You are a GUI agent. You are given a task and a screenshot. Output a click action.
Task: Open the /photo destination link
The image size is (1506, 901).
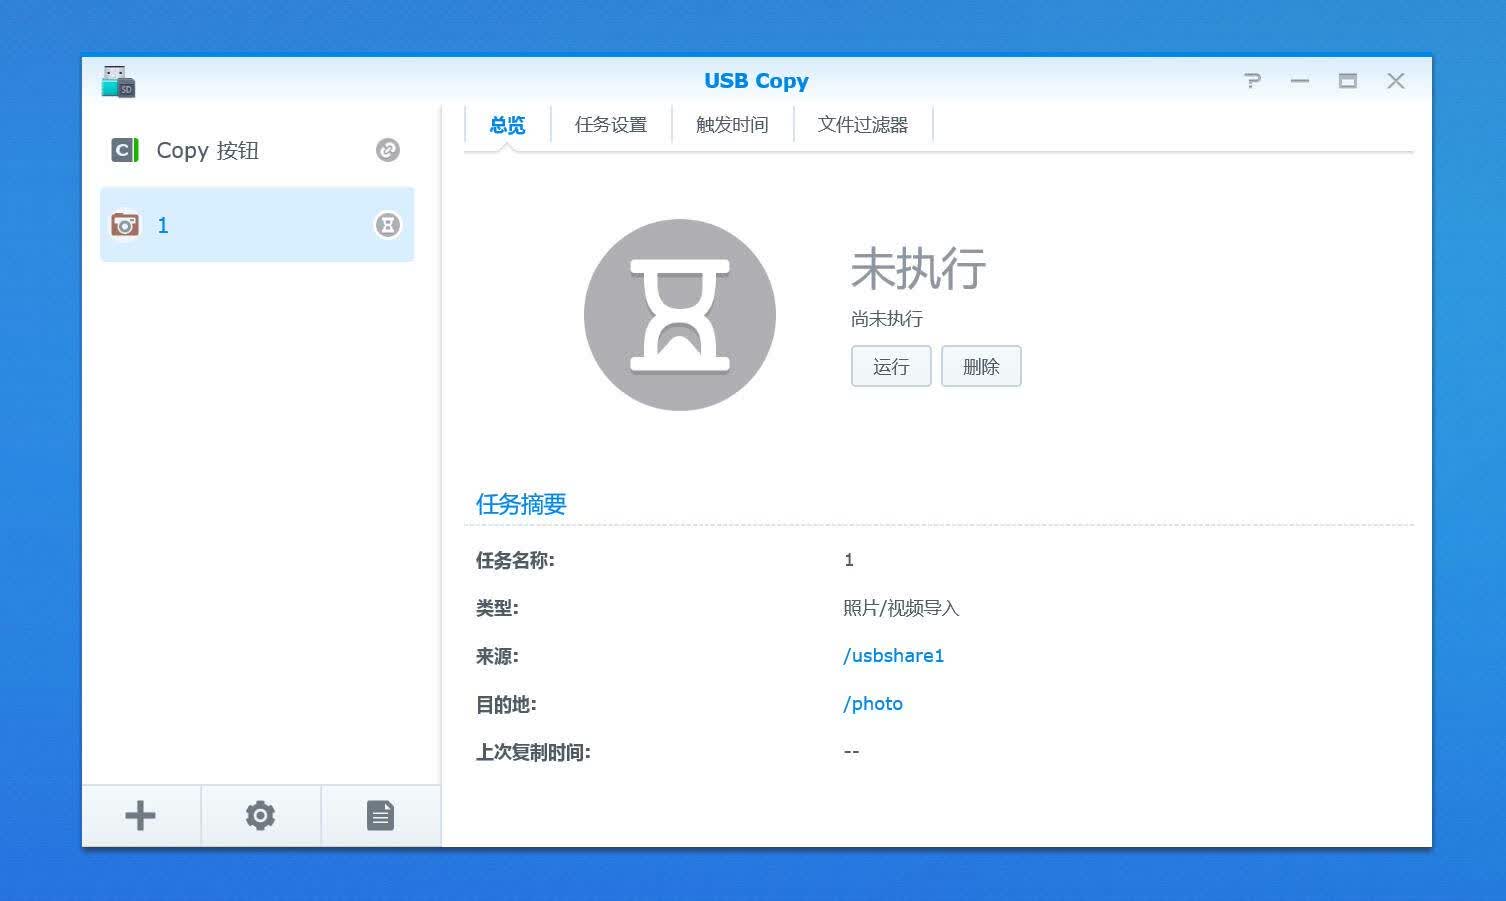click(873, 704)
